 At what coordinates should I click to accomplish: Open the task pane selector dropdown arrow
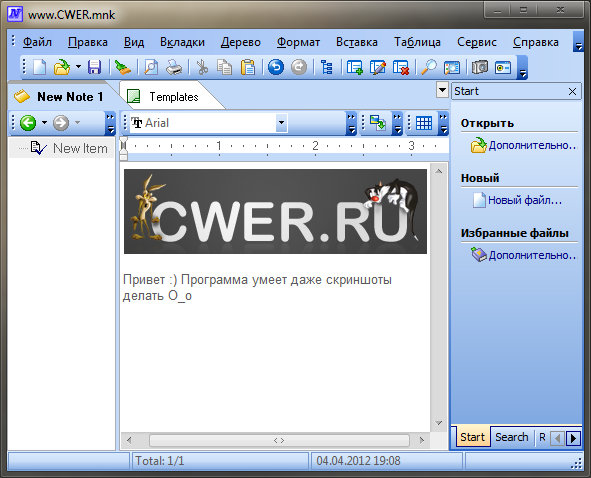point(442,90)
